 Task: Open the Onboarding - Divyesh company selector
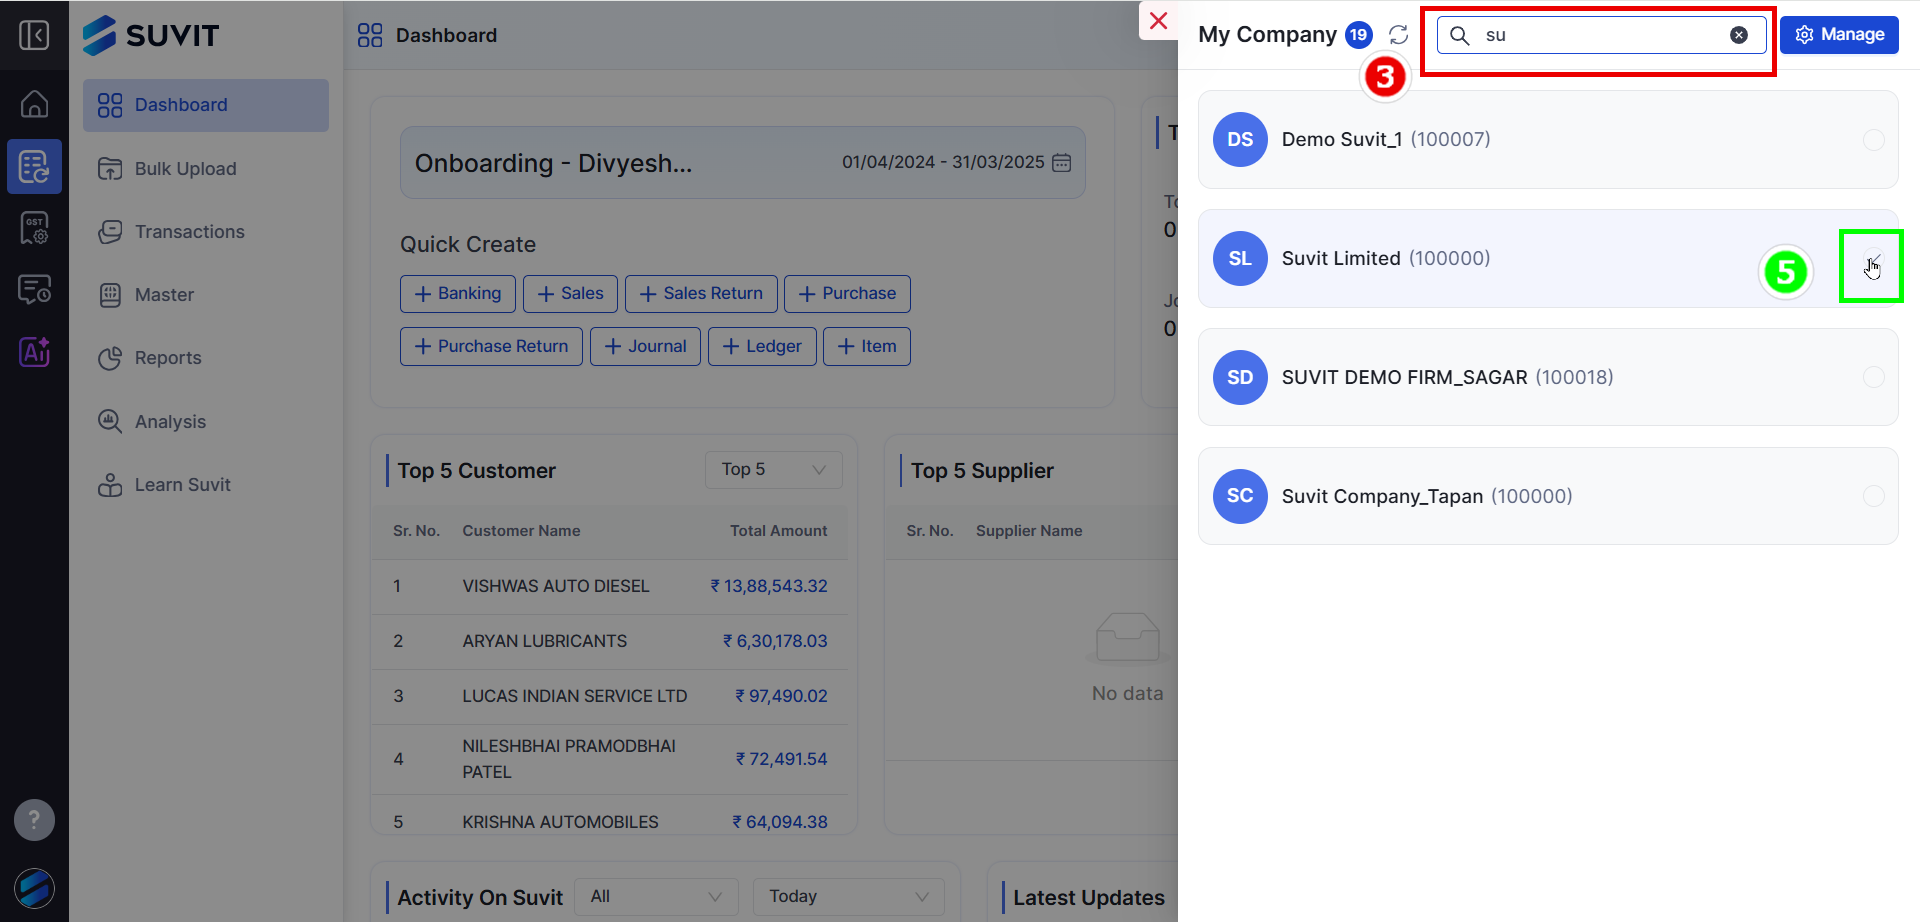(742, 163)
